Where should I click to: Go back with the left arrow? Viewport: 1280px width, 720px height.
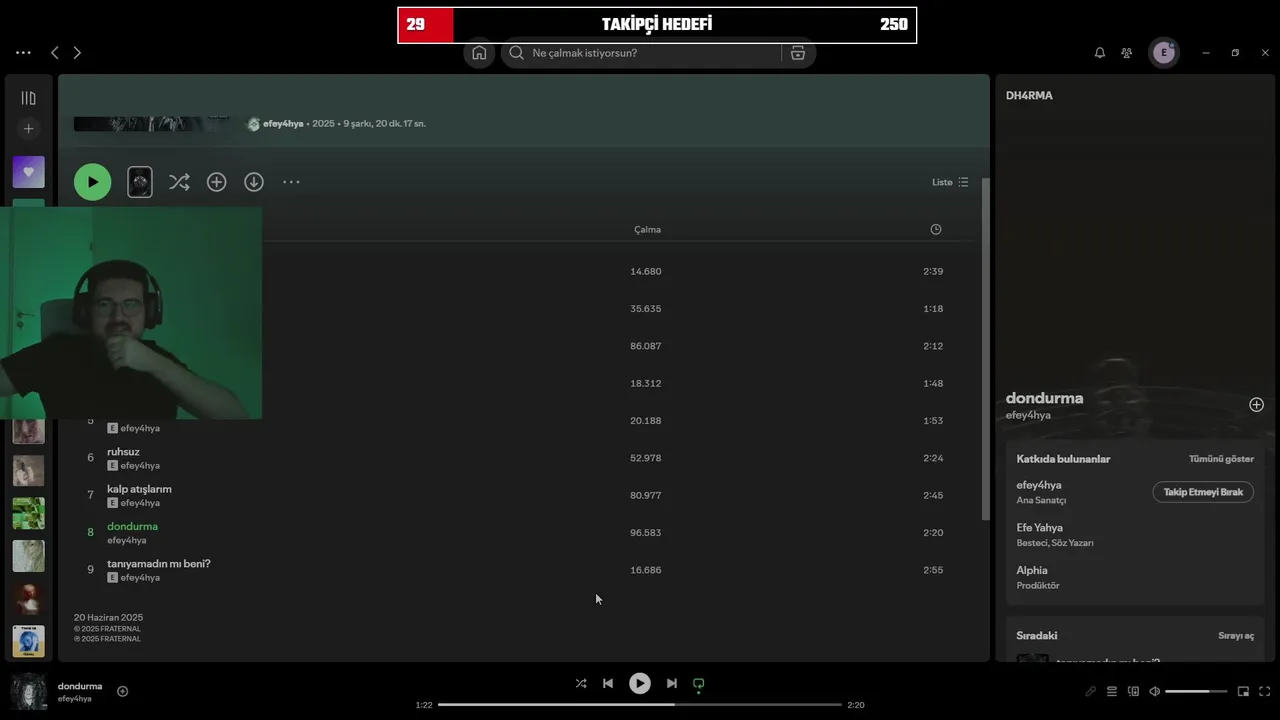pos(55,53)
